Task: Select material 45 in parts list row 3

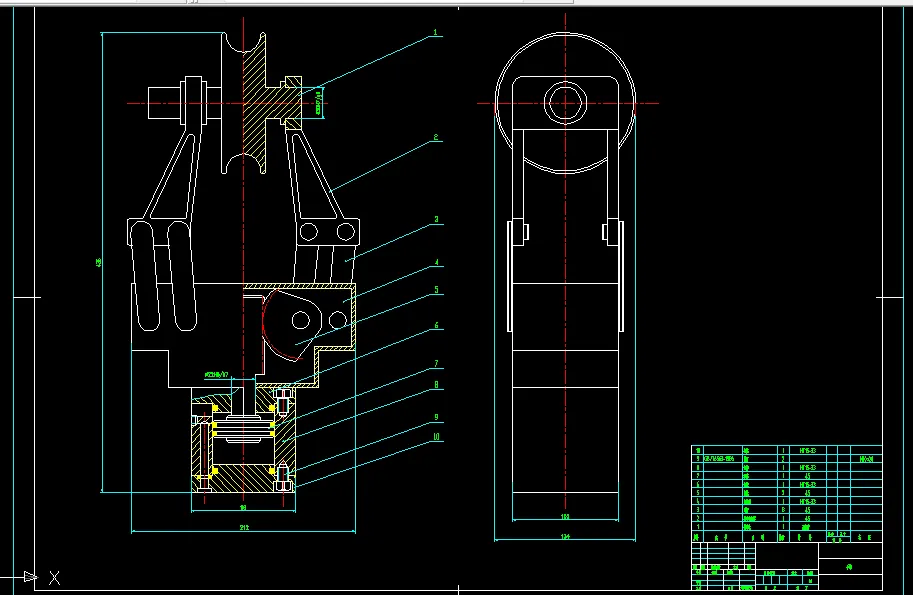Action: point(808,510)
